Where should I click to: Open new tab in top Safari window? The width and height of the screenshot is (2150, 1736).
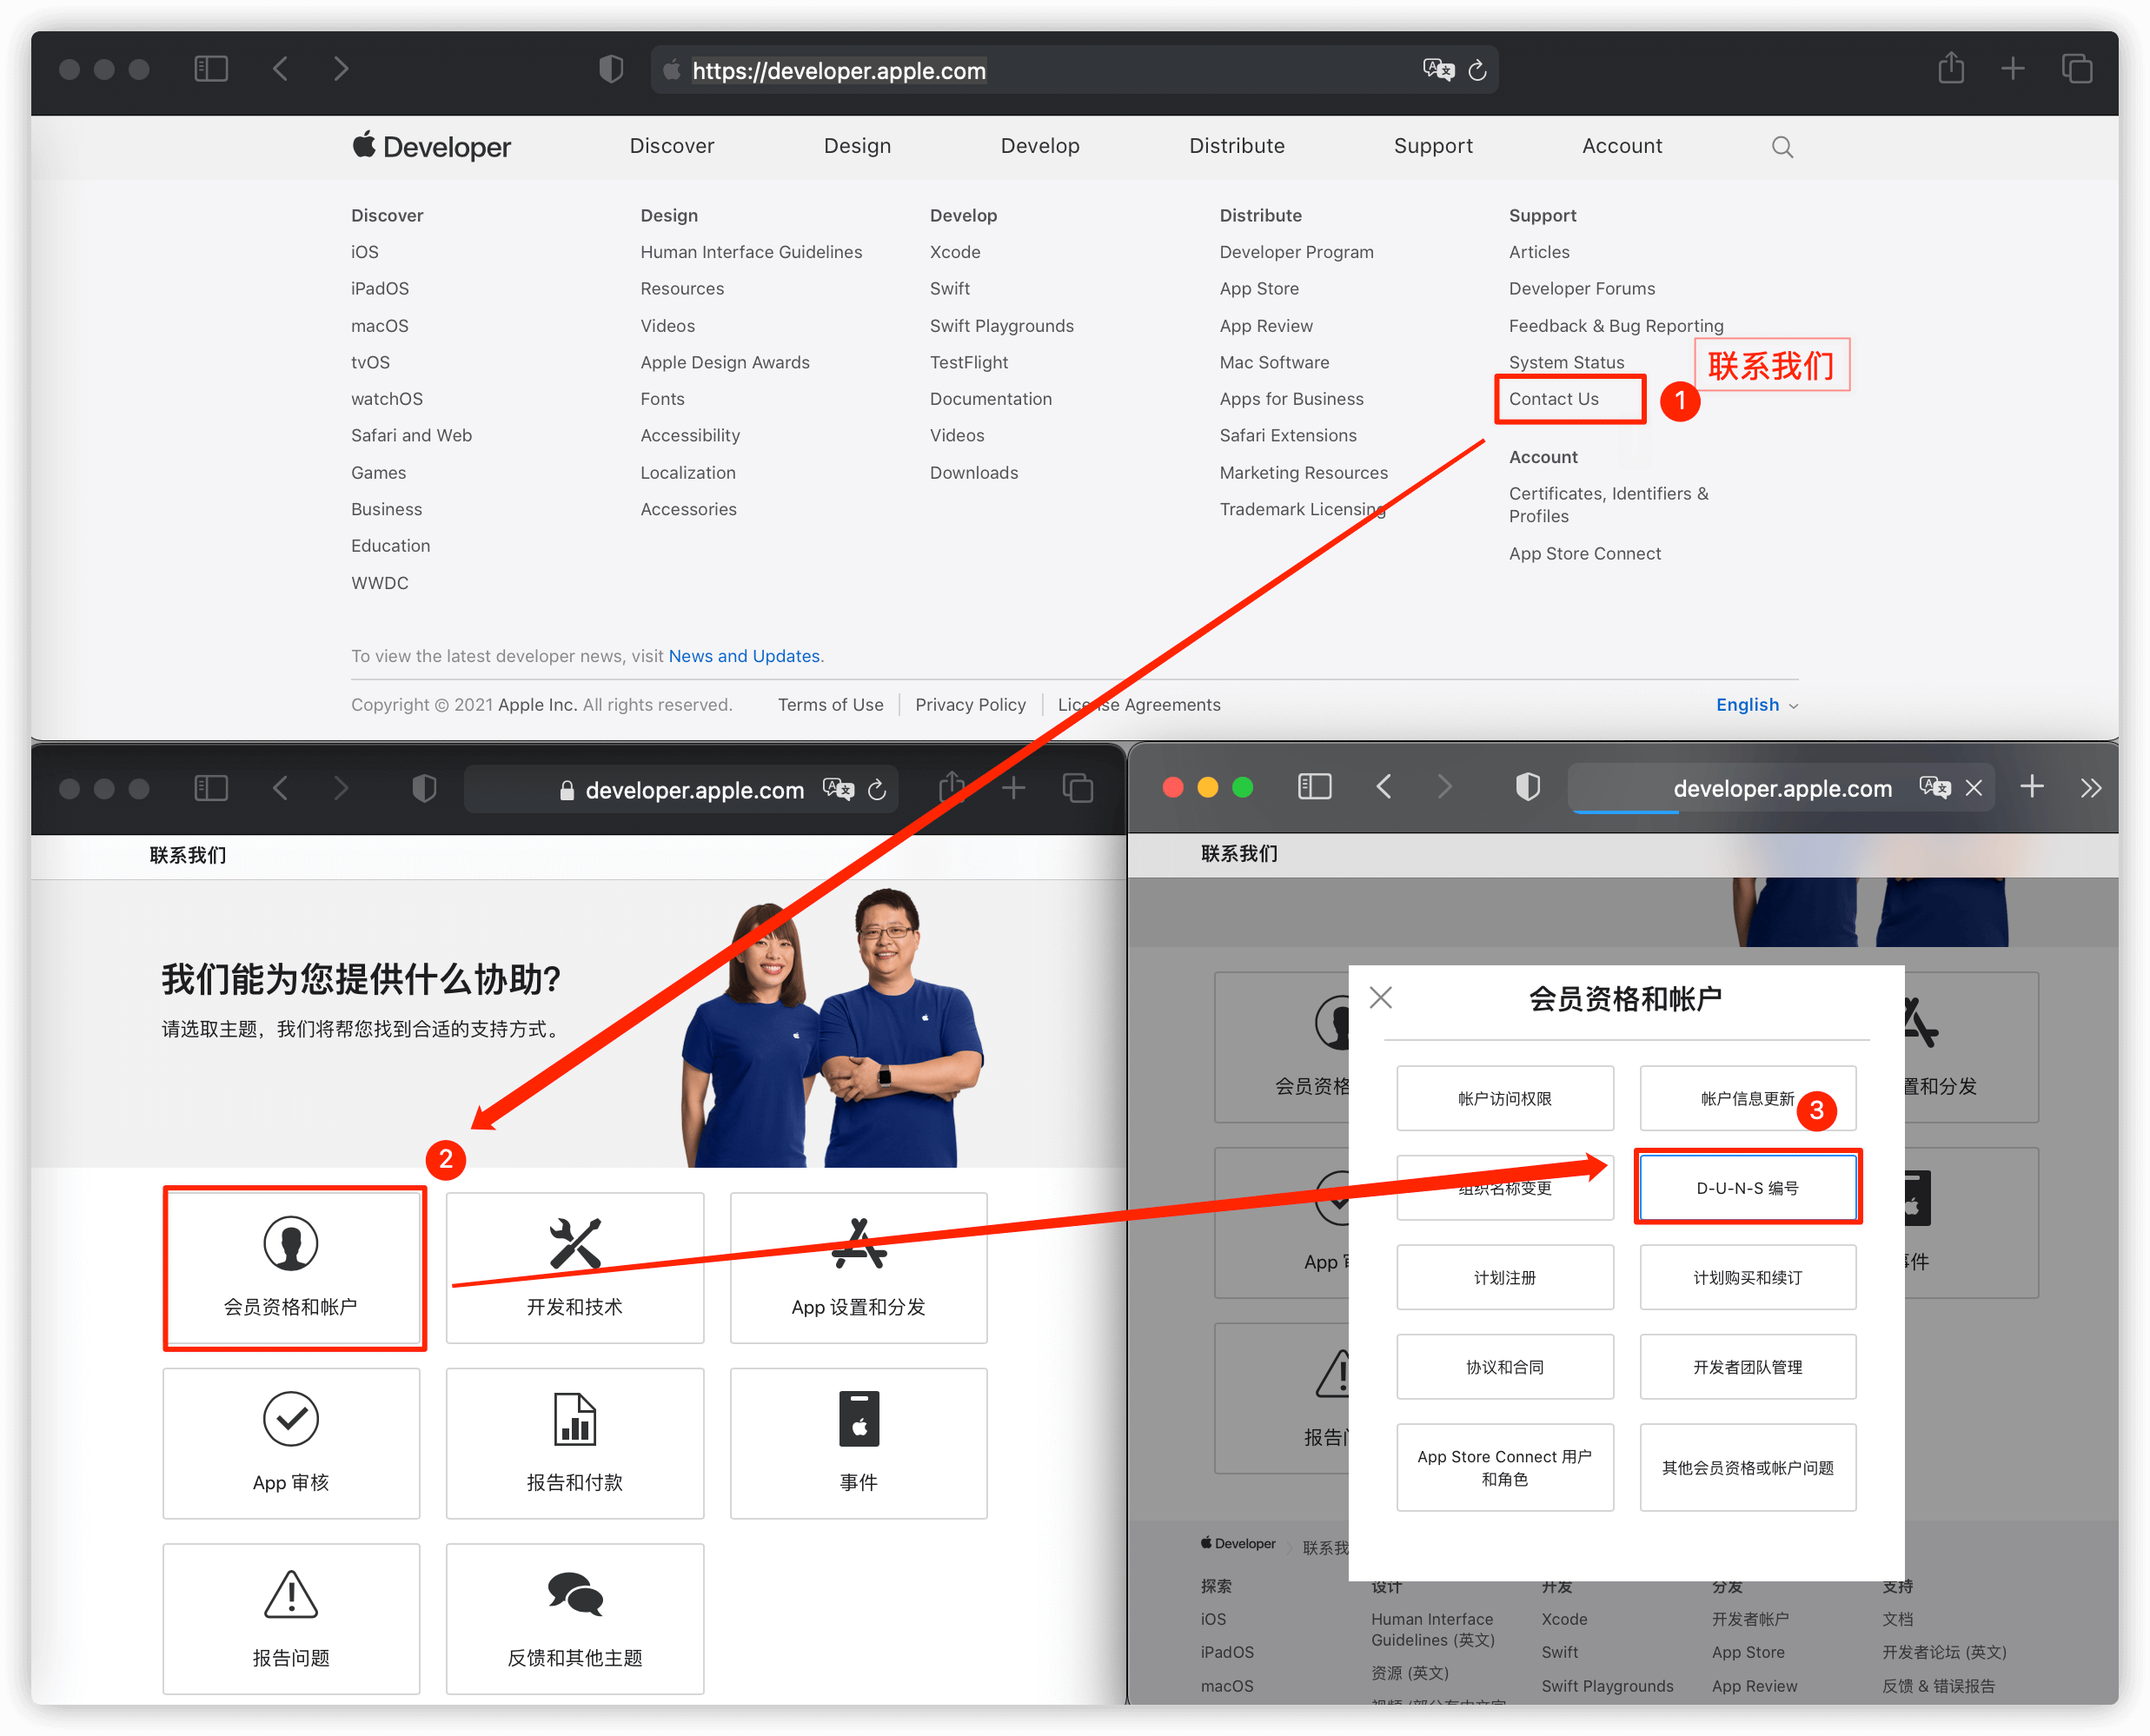point(2012,69)
